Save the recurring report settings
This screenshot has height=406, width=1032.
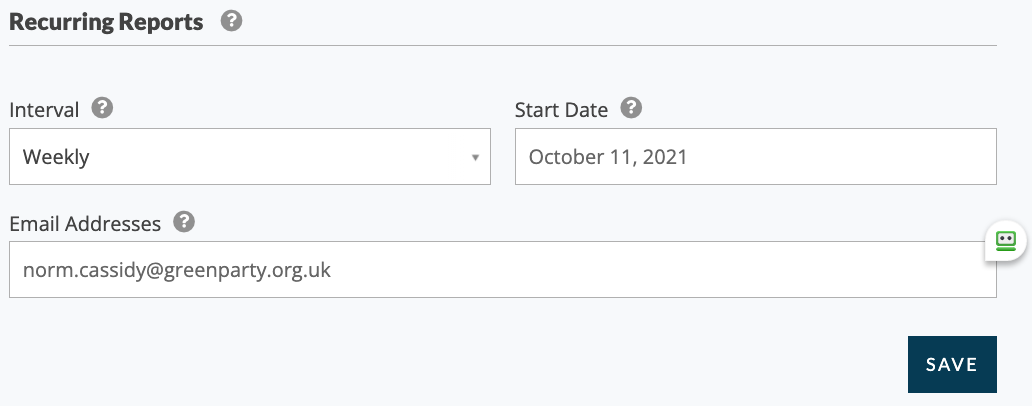(x=952, y=365)
